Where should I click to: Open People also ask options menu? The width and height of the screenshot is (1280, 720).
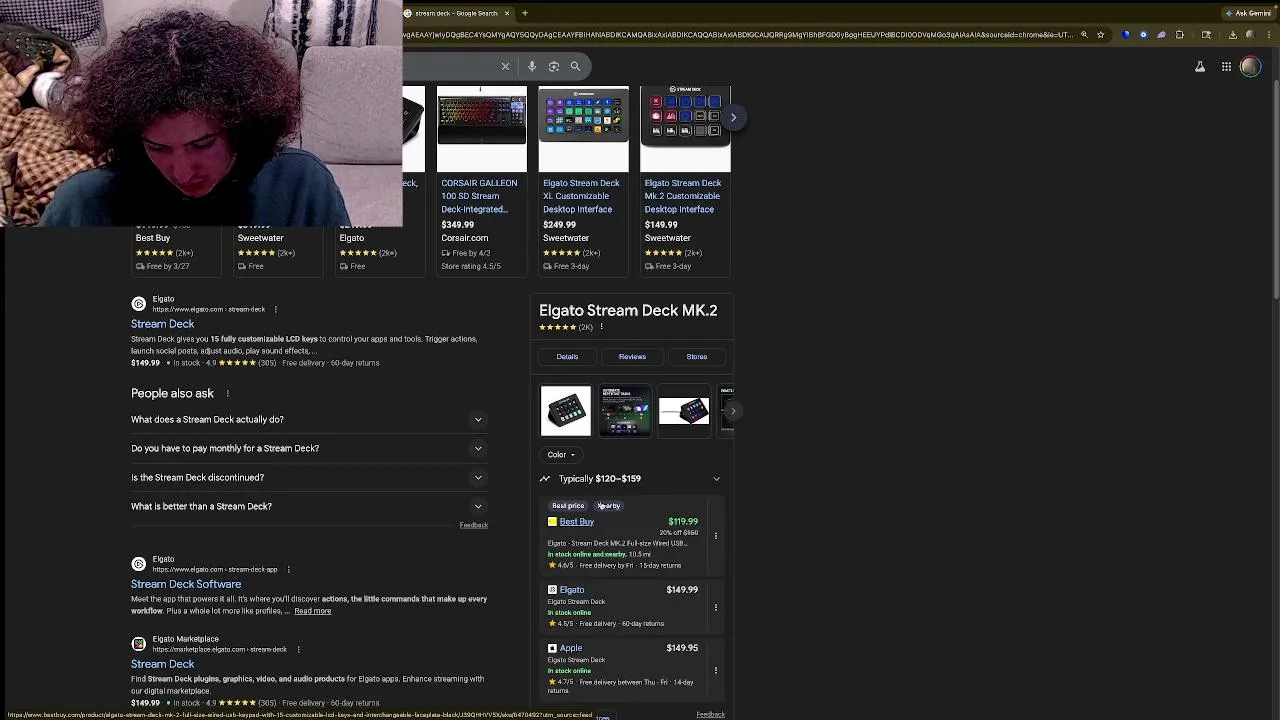[227, 393]
